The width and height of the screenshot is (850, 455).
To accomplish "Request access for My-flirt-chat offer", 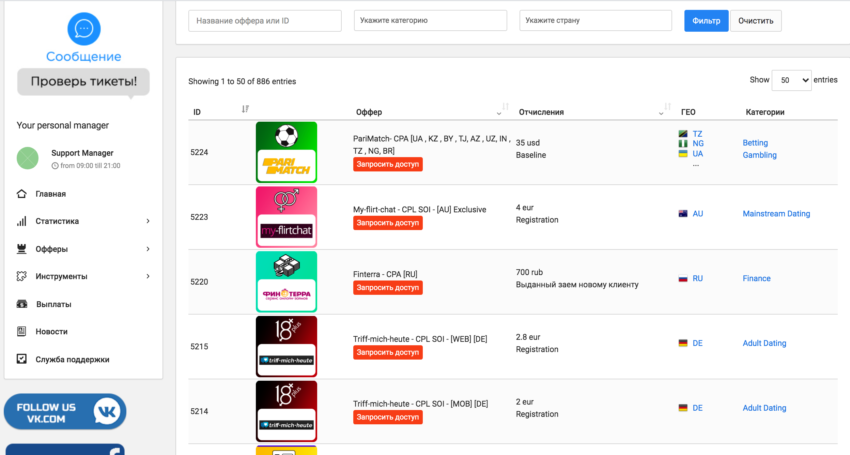I will click(388, 223).
